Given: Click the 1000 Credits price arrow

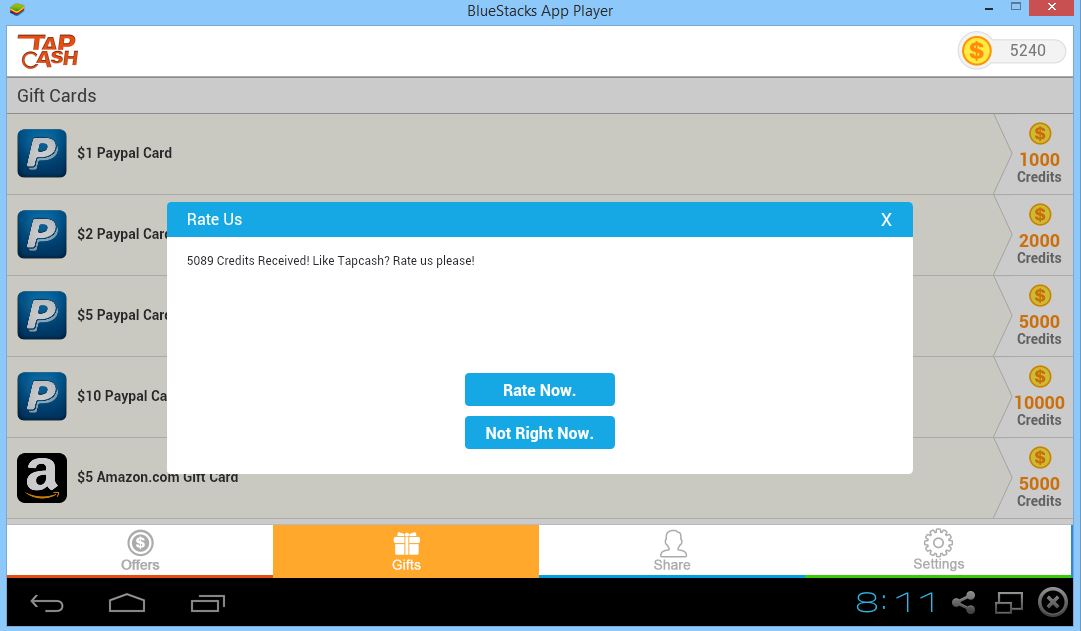Looking at the screenshot, I should (1034, 154).
